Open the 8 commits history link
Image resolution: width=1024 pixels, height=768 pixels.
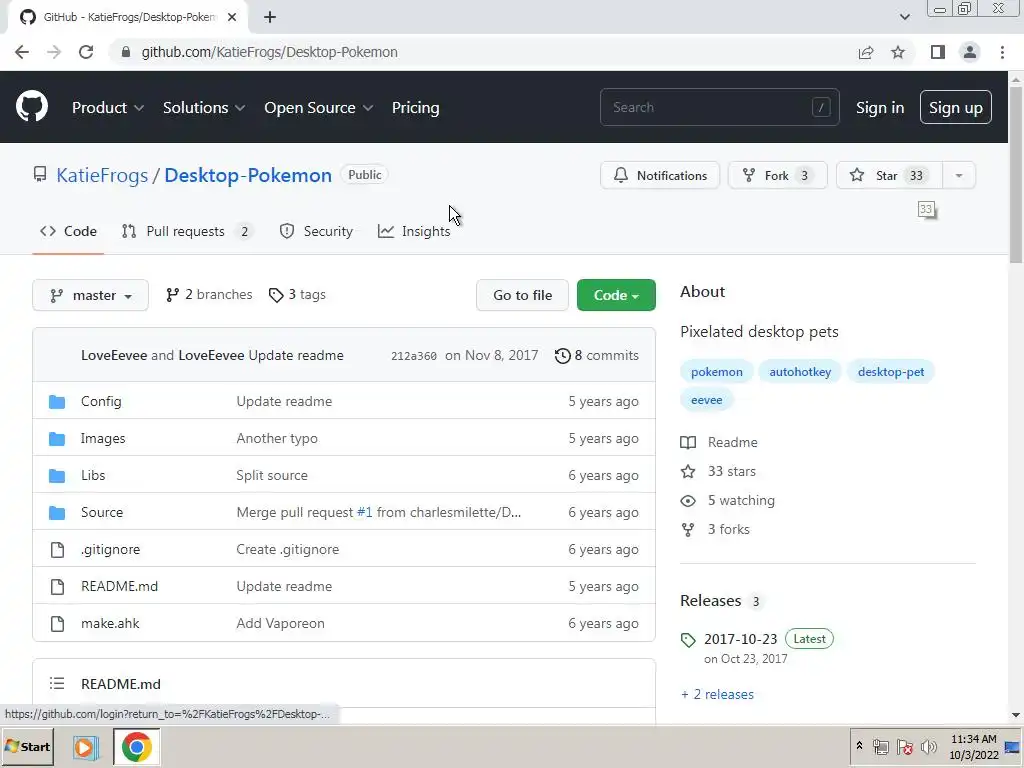click(x=597, y=356)
